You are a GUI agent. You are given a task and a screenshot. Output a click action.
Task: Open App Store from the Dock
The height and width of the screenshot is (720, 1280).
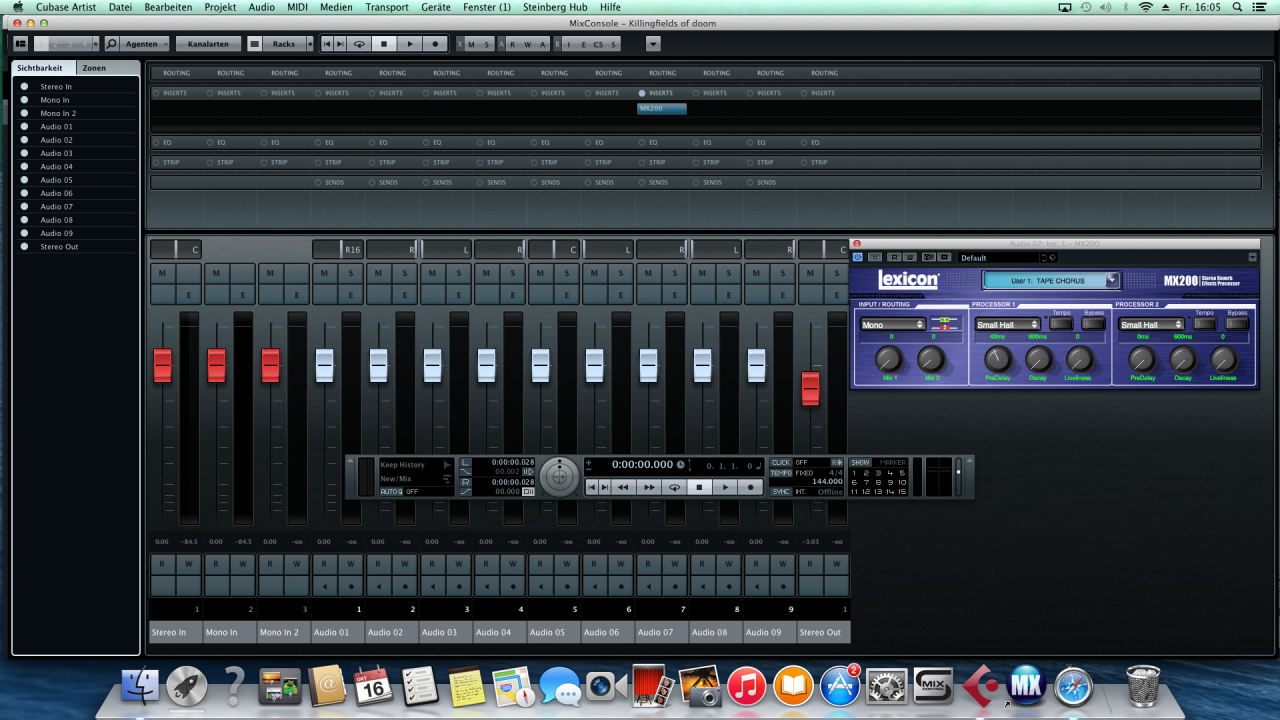coord(840,686)
